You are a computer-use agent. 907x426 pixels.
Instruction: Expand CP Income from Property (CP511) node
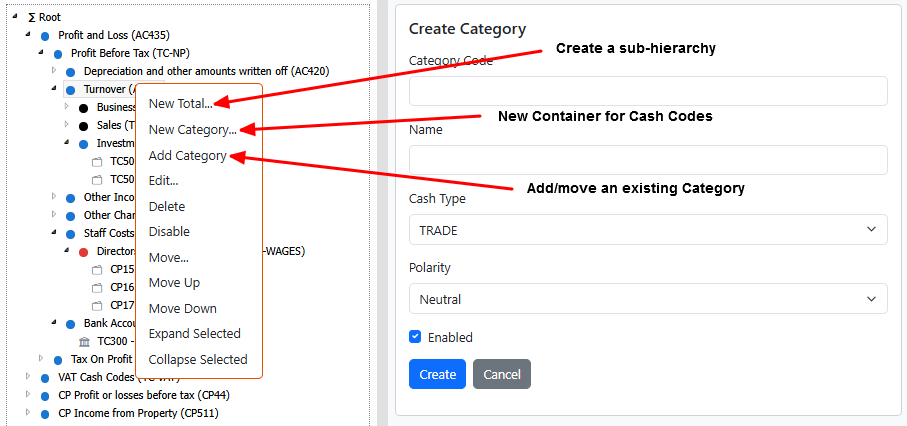click(x=28, y=412)
